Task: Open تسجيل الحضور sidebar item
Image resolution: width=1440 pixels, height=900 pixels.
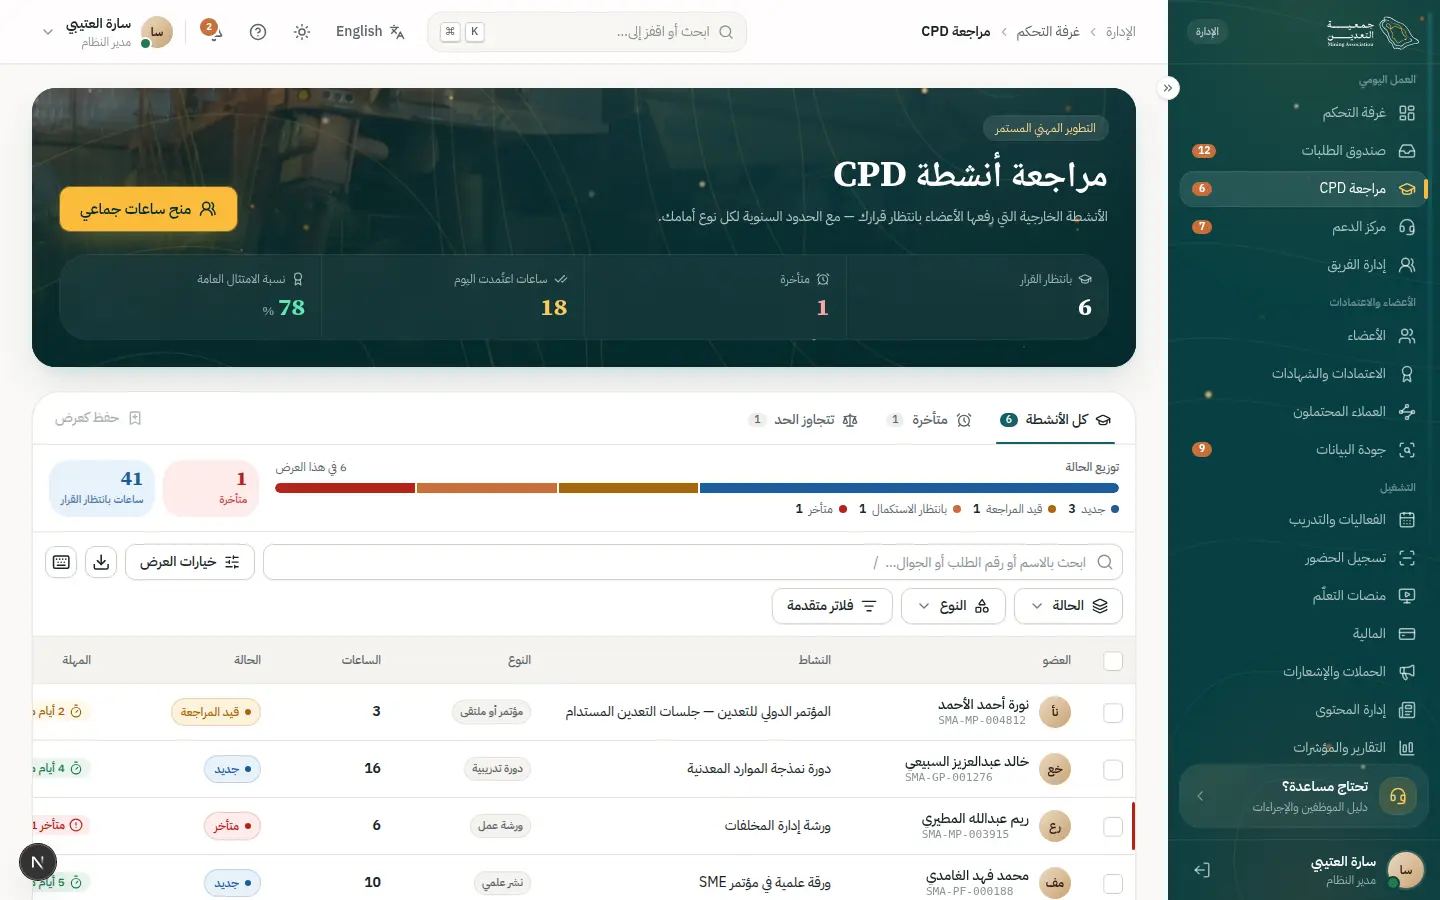Action: (x=1304, y=558)
